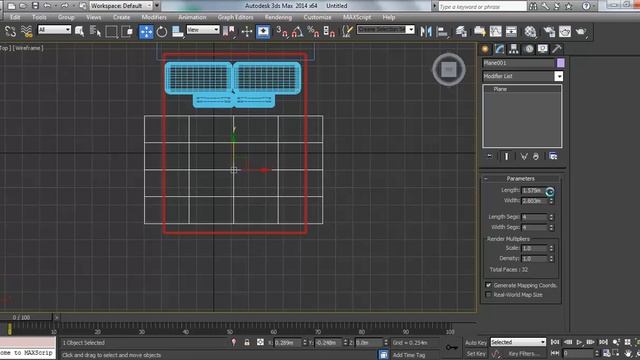This screenshot has height=360, width=640.
Task: Open the MAXScript menu
Action: [357, 17]
